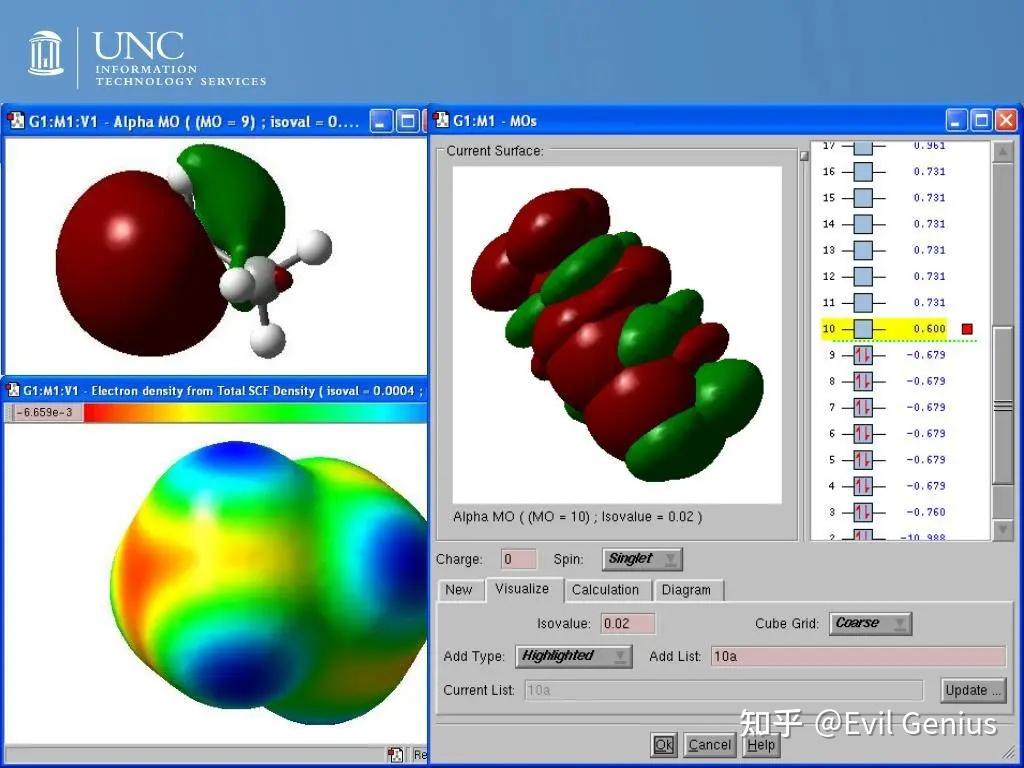Screen dimensions: 1024x768
Task: Switch to the Diagram tab
Action: point(686,590)
